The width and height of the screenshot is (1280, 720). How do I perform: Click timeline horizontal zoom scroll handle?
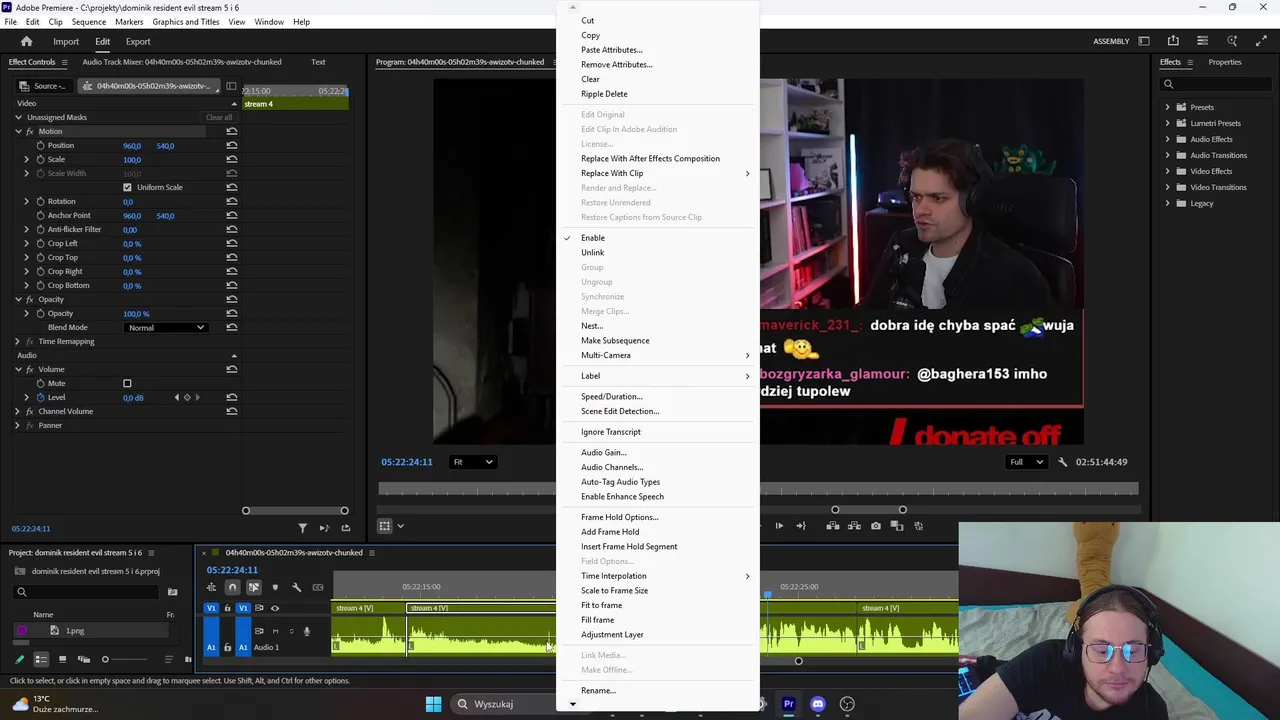coord(798,661)
